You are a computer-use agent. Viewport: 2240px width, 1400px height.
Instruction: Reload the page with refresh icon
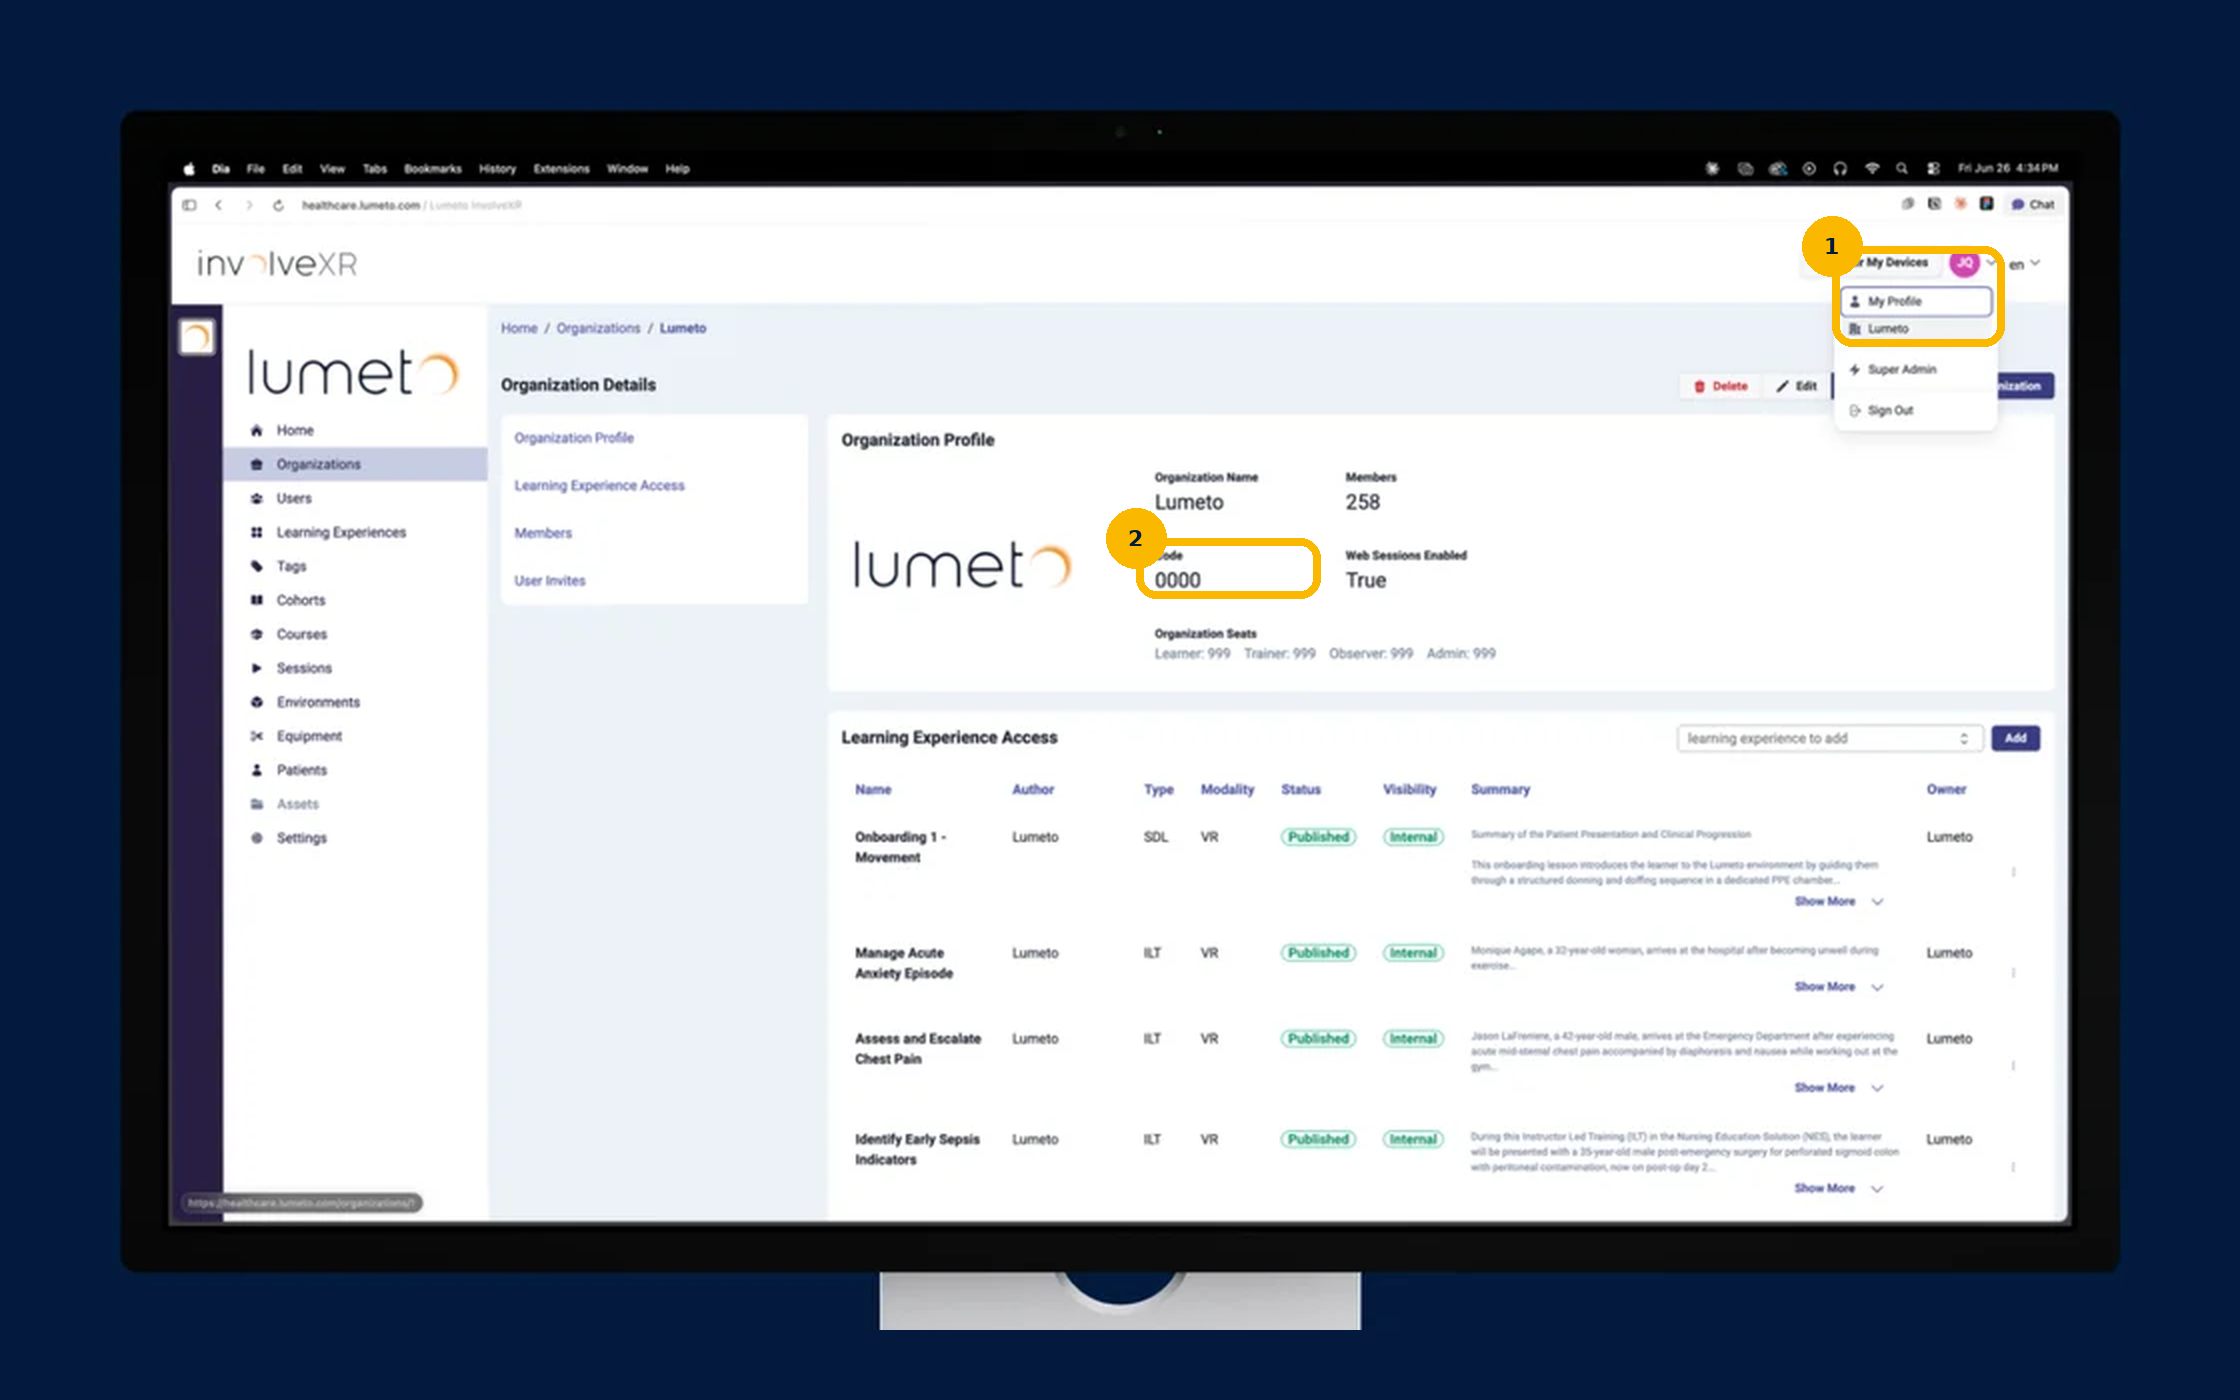pyautogui.click(x=279, y=205)
